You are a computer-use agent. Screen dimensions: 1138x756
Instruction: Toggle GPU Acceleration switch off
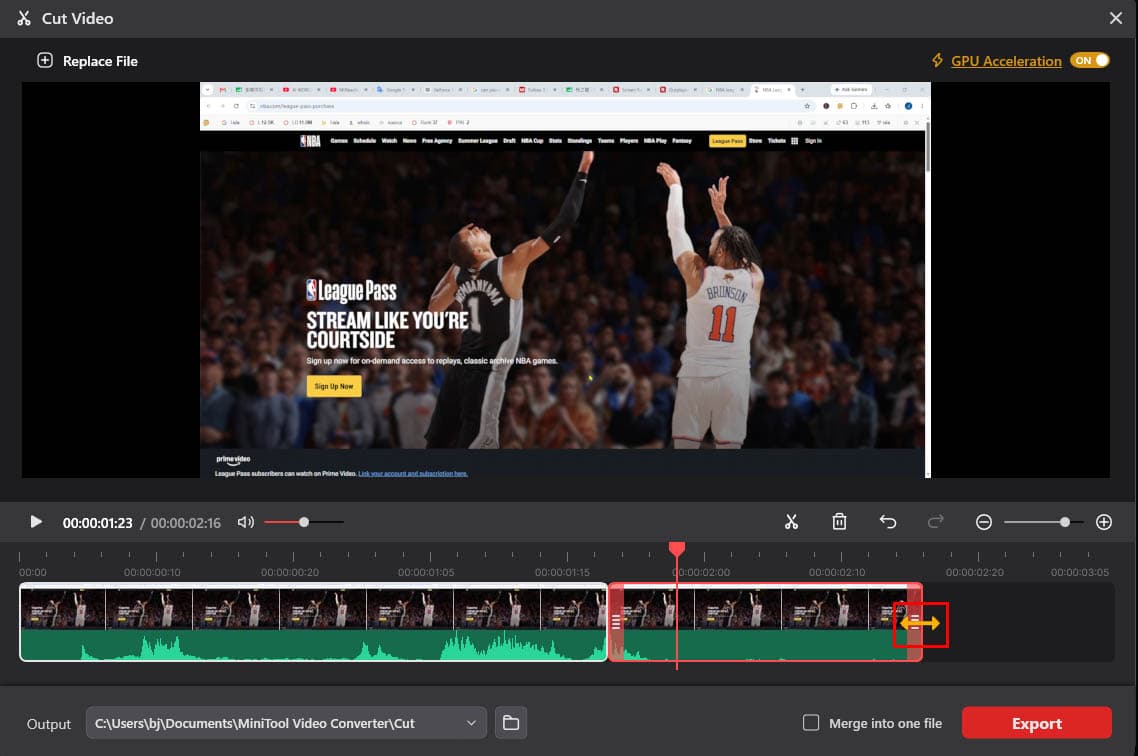coord(1089,60)
